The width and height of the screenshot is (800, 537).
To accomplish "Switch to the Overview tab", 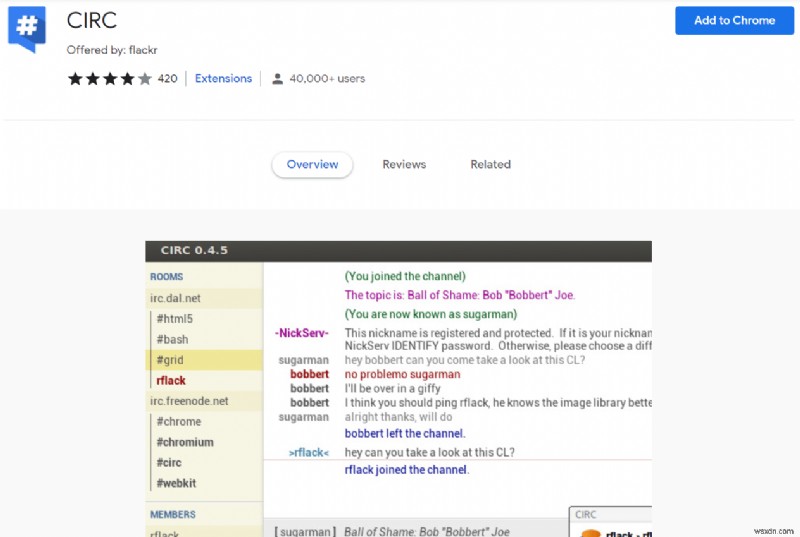I will tap(312, 164).
